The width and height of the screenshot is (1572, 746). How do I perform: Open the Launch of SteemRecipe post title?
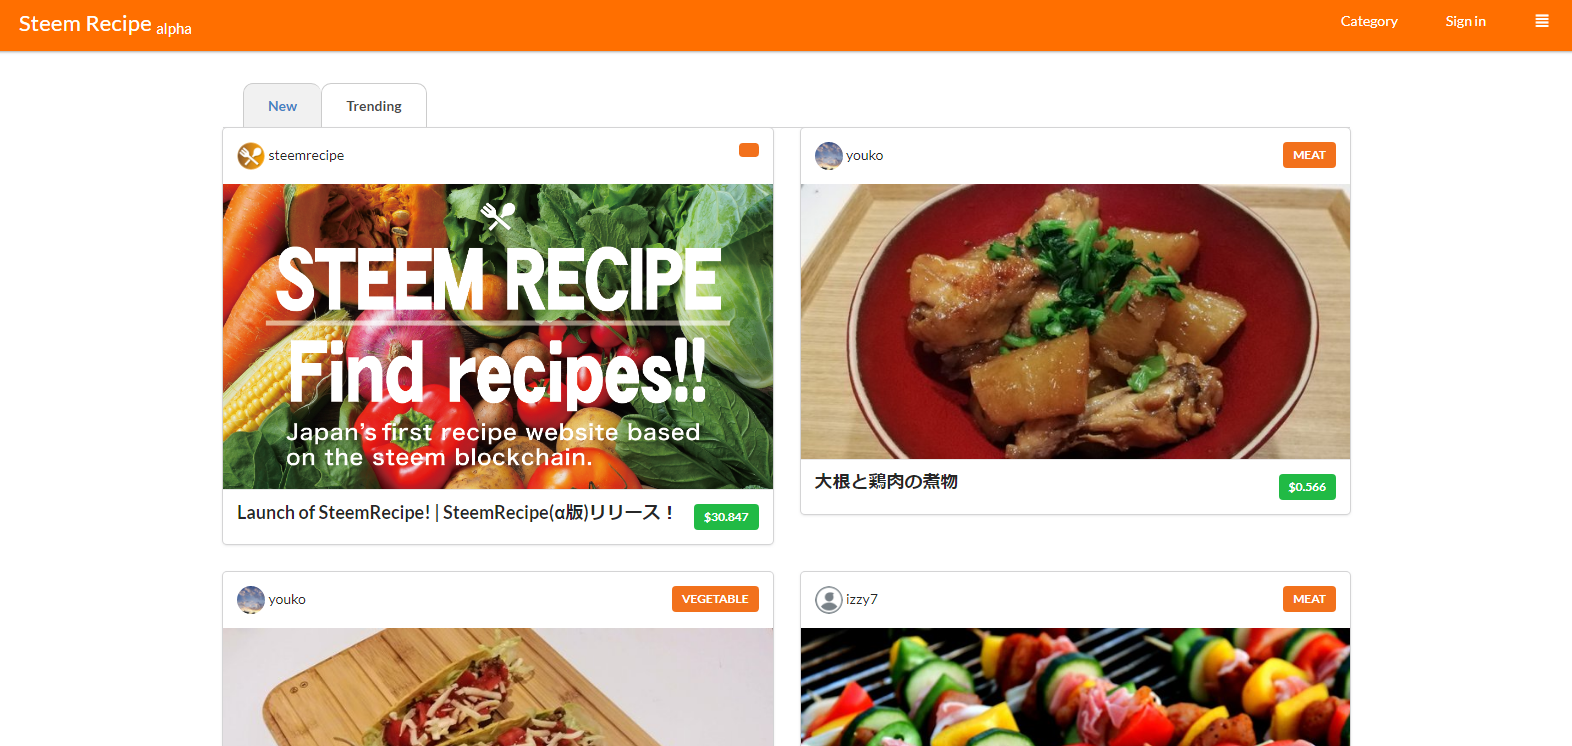pyautogui.click(x=455, y=513)
